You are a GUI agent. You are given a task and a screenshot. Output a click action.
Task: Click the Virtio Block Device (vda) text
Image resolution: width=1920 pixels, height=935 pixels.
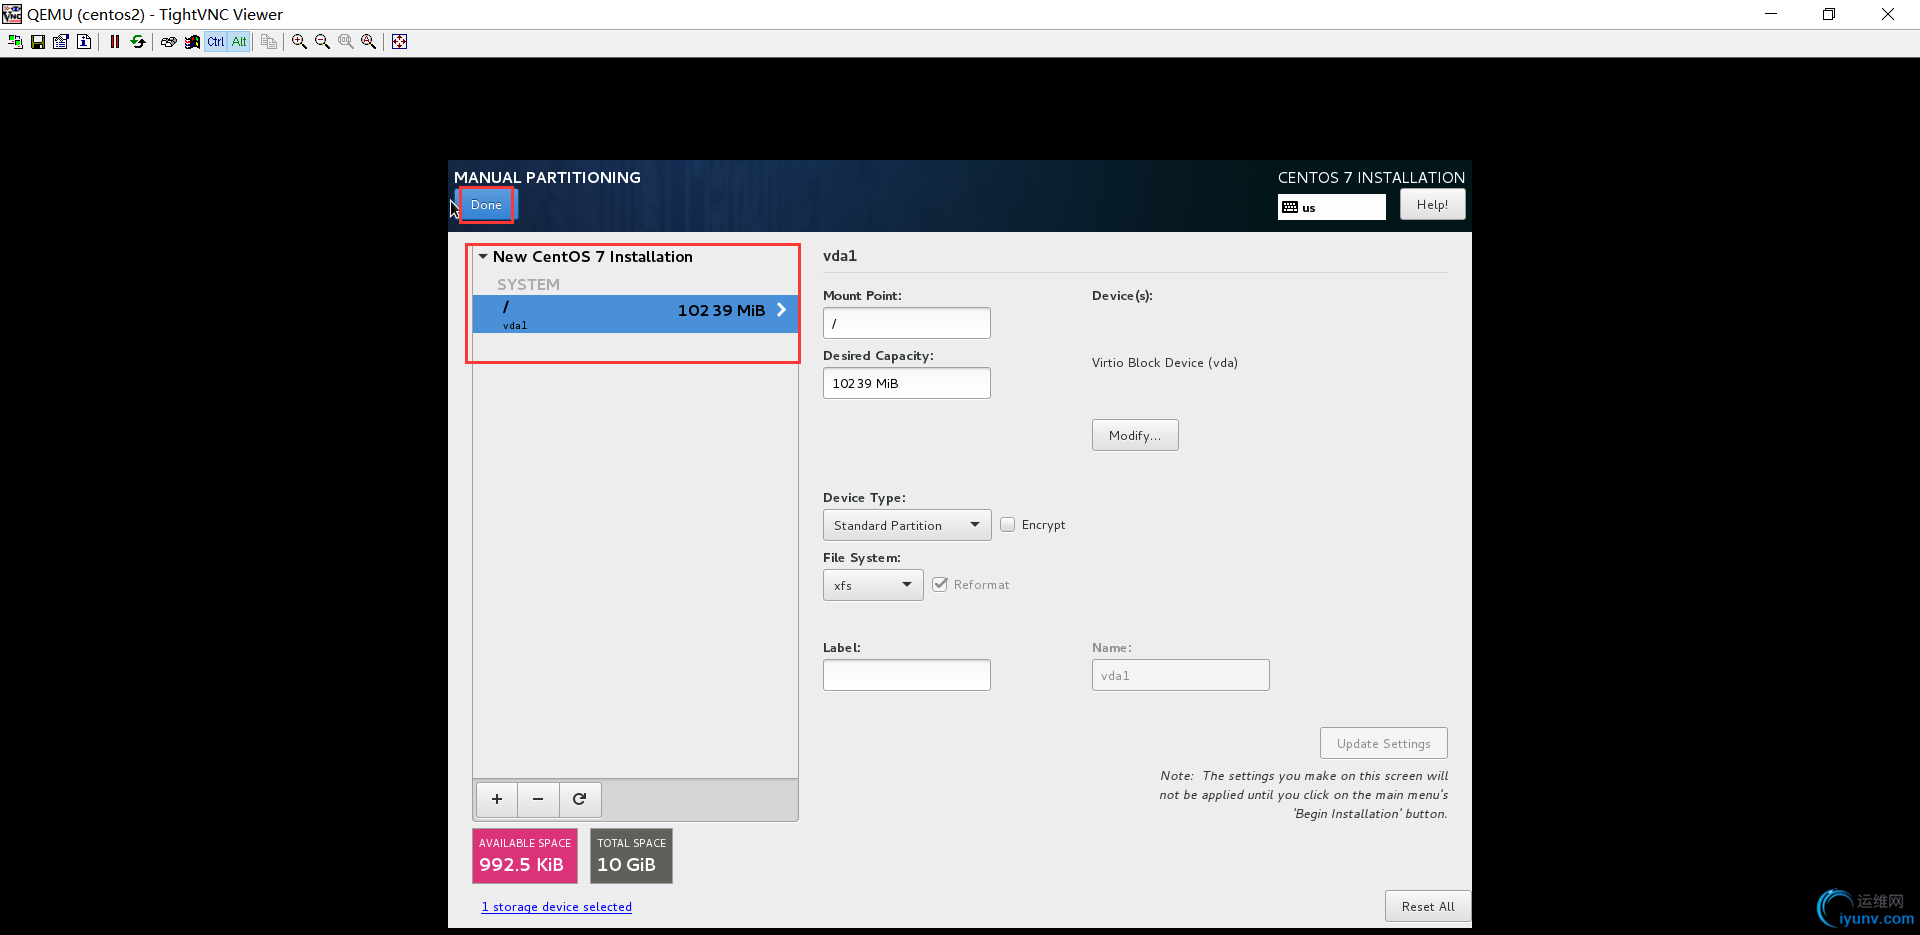coord(1165,363)
